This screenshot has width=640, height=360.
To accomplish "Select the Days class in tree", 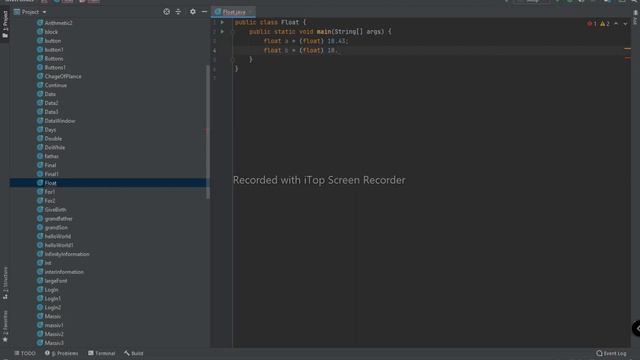I will (47, 130).
